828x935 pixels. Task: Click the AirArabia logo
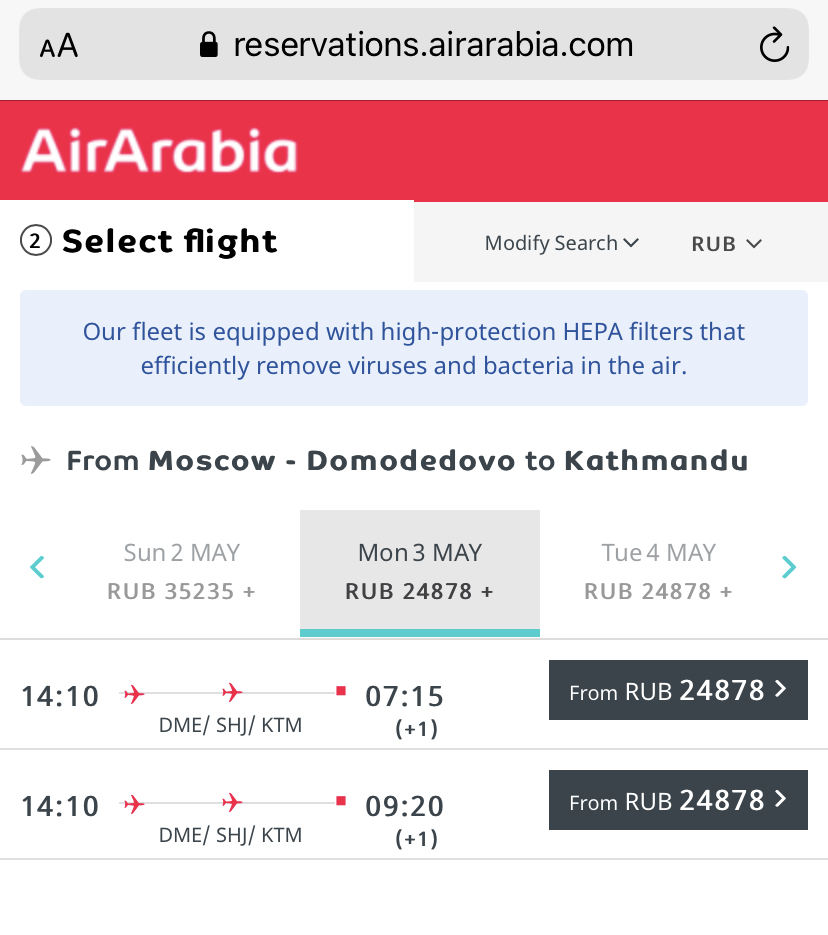pyautogui.click(x=160, y=151)
